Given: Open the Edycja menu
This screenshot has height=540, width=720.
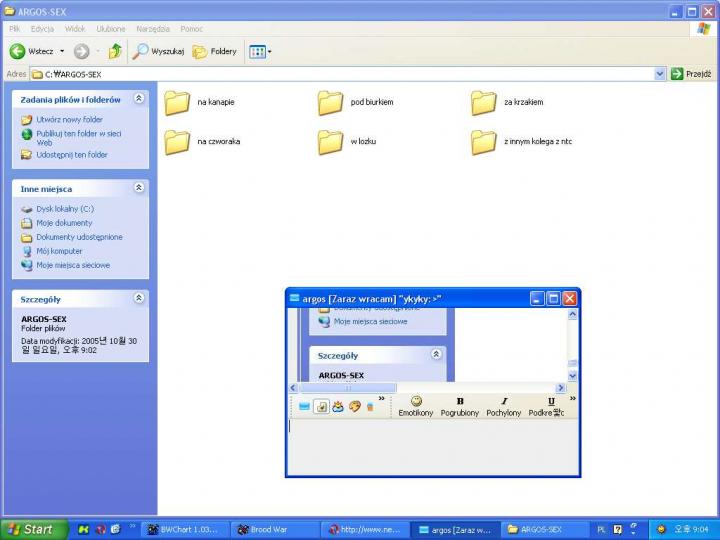Looking at the screenshot, I should coord(43,29).
